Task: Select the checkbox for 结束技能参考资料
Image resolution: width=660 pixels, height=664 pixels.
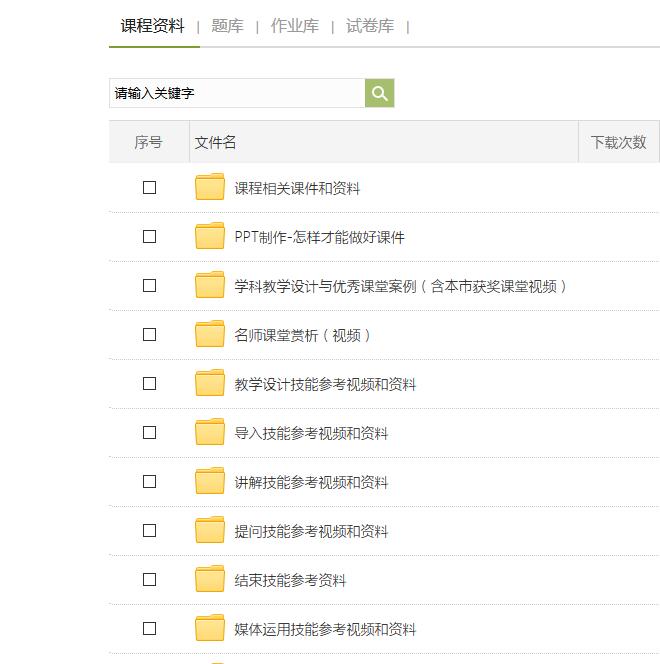Action: pyautogui.click(x=150, y=579)
